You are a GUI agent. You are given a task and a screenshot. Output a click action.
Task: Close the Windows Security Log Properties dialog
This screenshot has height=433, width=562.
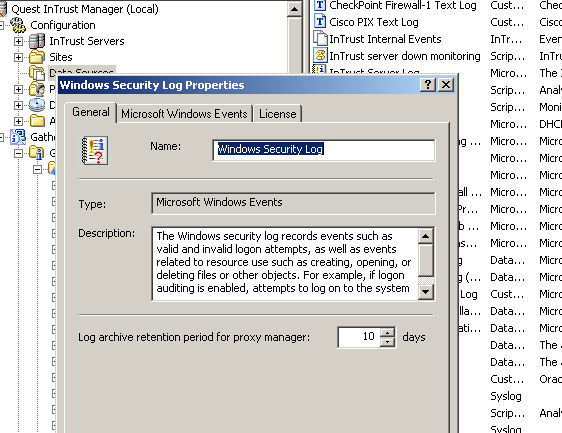point(446,85)
